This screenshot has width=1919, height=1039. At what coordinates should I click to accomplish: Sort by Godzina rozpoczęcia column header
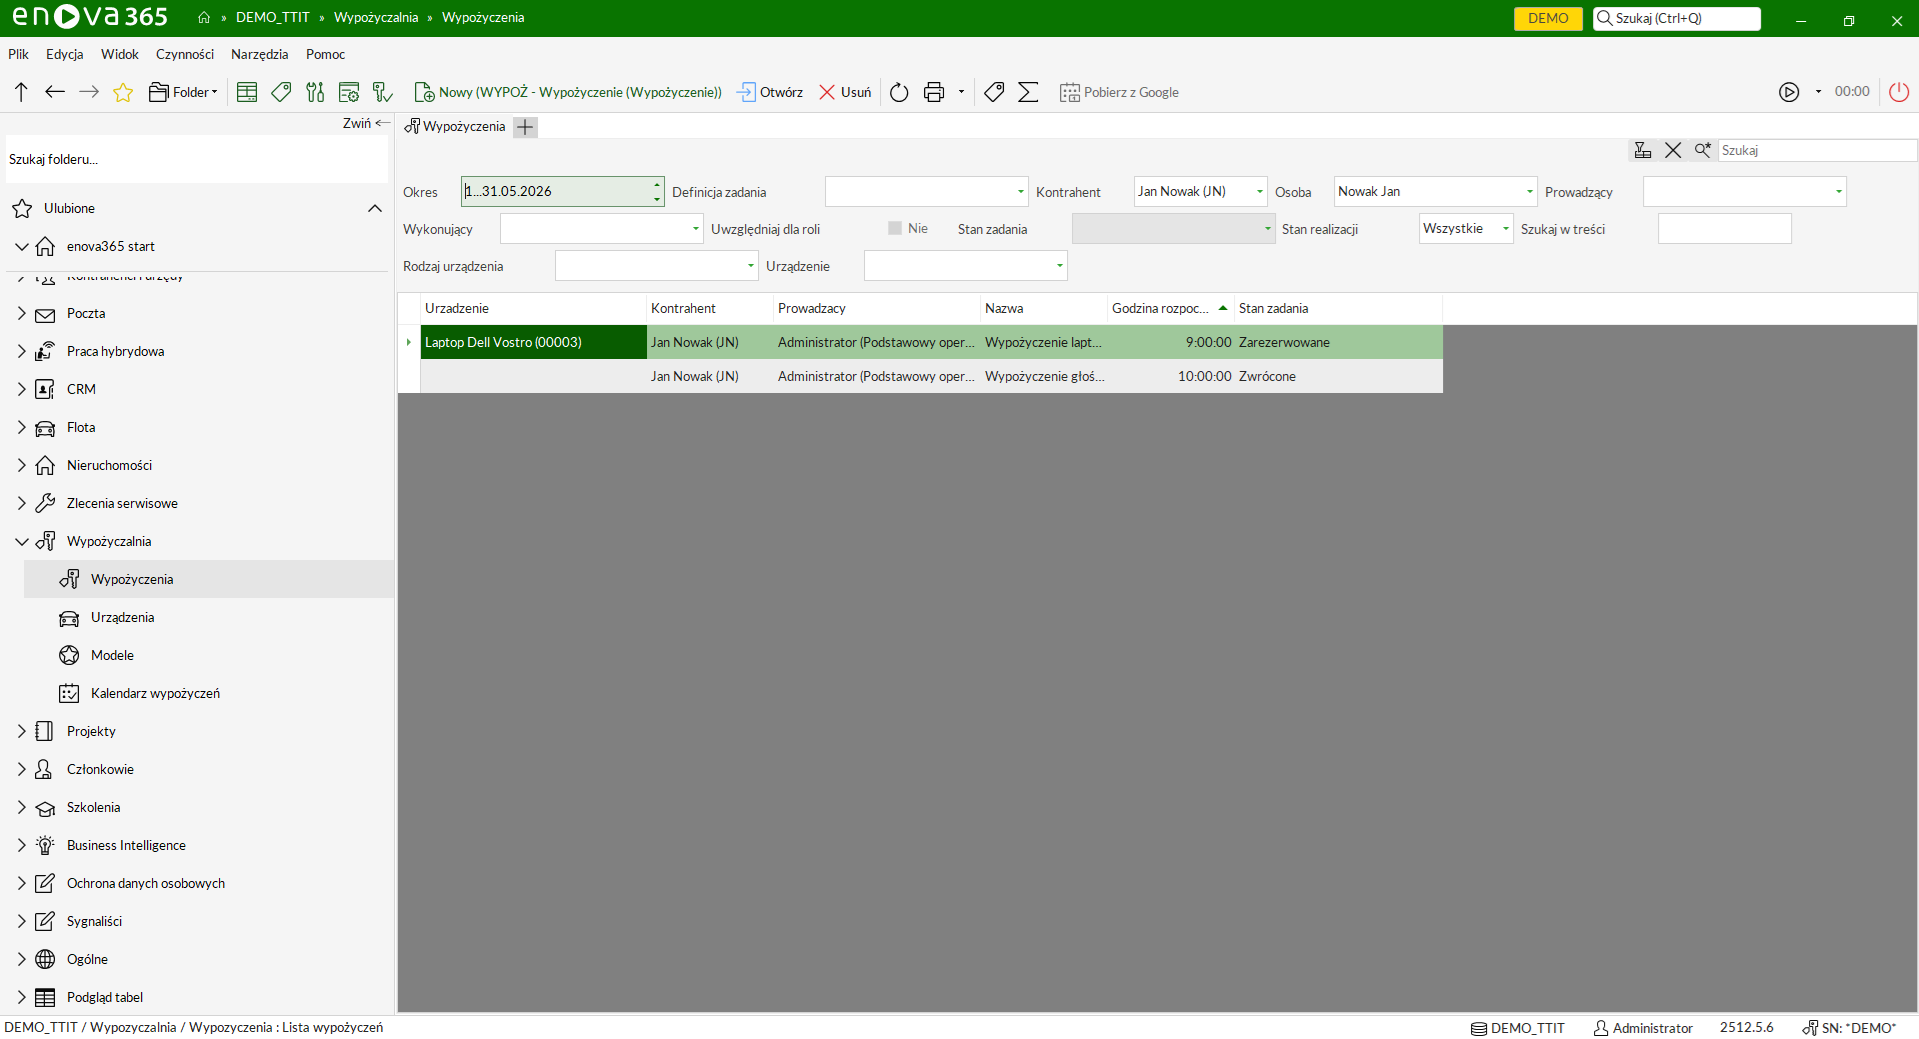coord(1170,308)
